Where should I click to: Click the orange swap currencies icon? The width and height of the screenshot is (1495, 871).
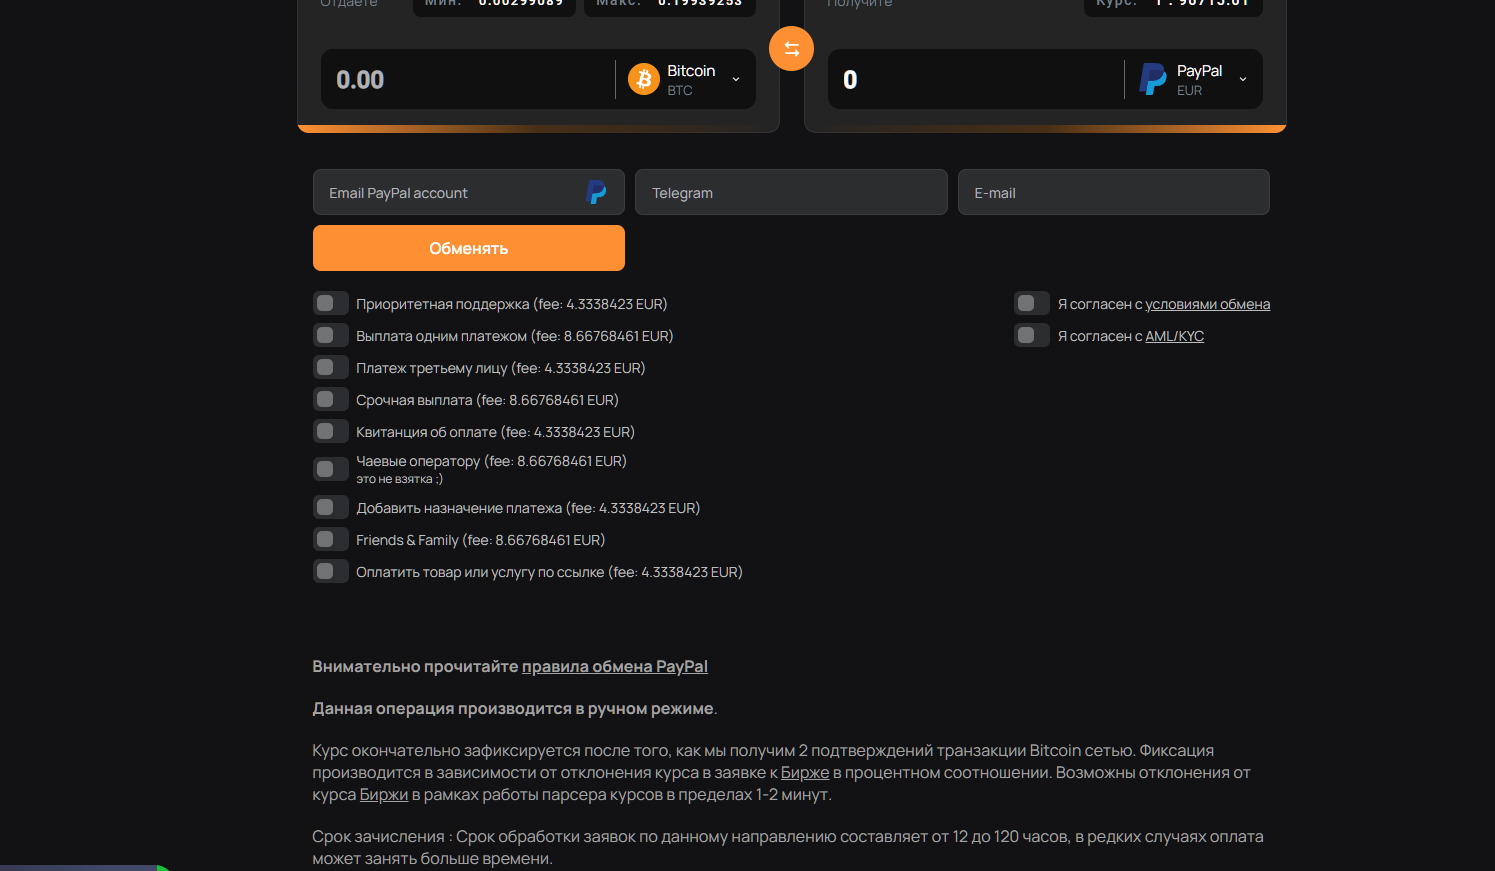791,49
